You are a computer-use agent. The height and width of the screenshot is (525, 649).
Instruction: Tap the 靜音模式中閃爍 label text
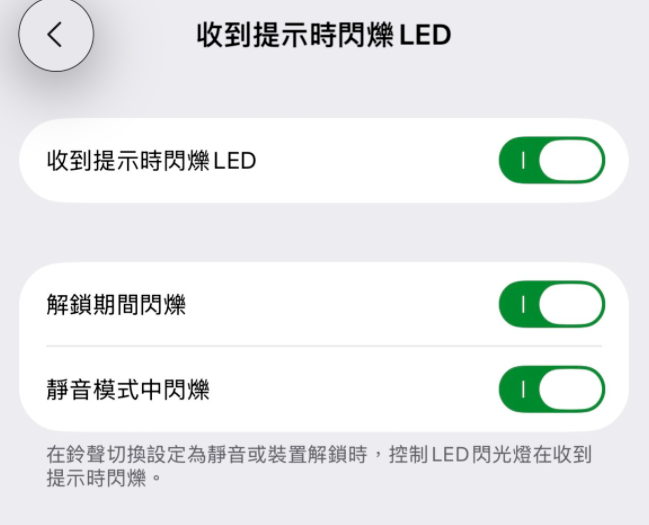pos(128,390)
